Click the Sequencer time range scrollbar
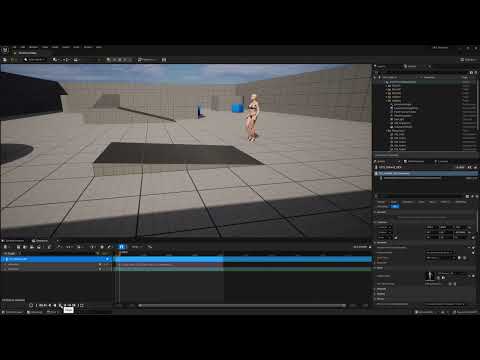This screenshot has height=360, width=480. (x=243, y=305)
